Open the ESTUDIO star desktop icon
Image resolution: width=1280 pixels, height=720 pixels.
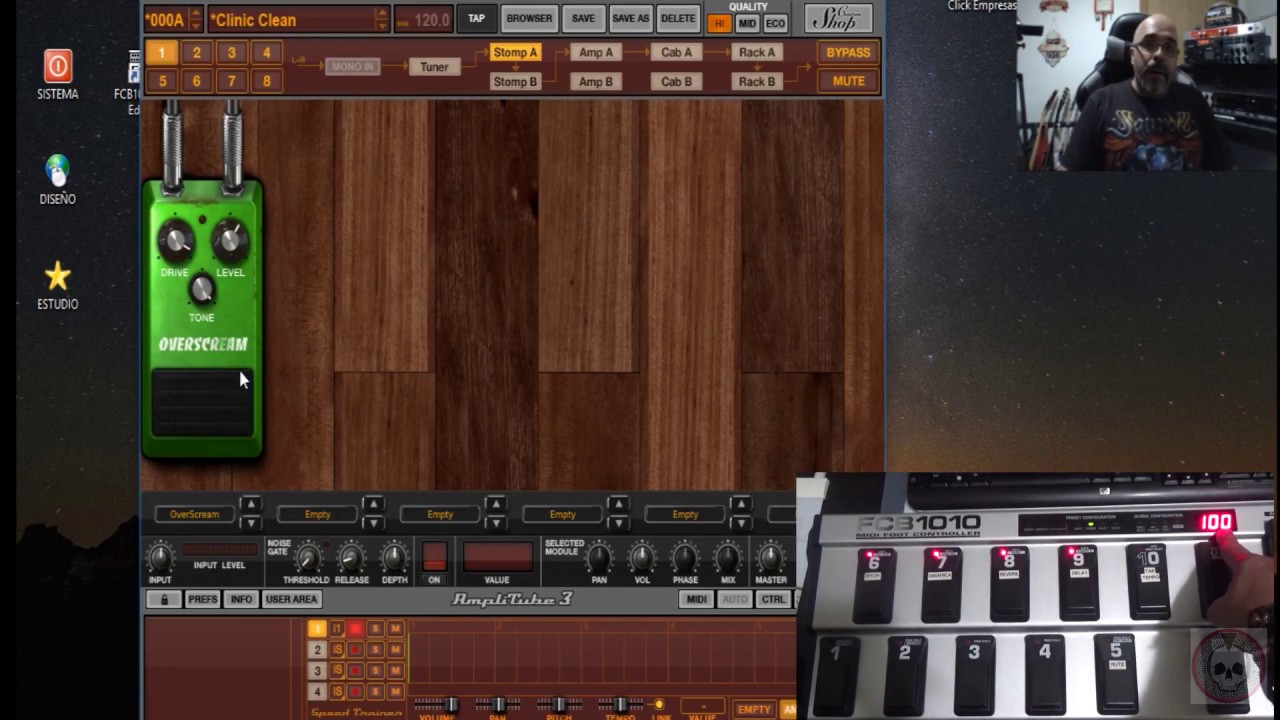click(x=57, y=285)
